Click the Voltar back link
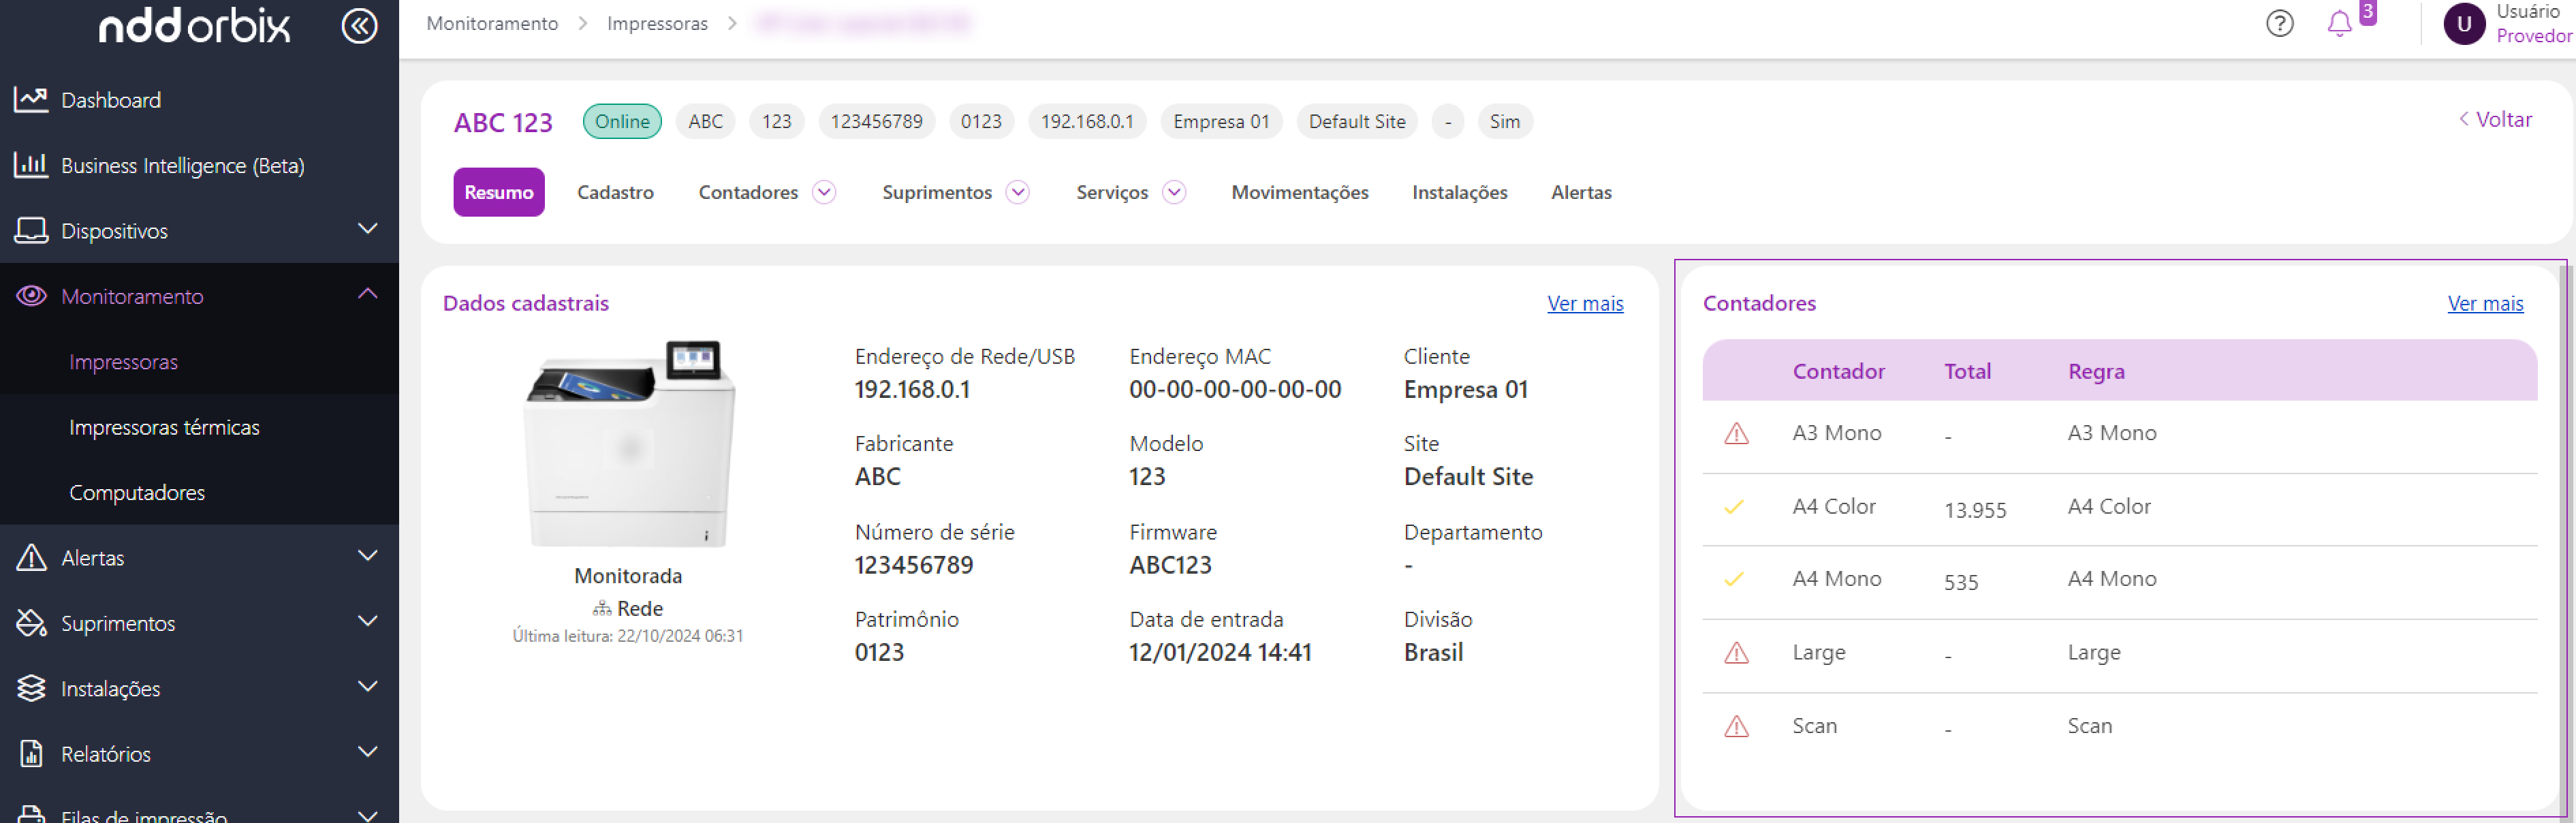2576x823 pixels. [x=2496, y=120]
